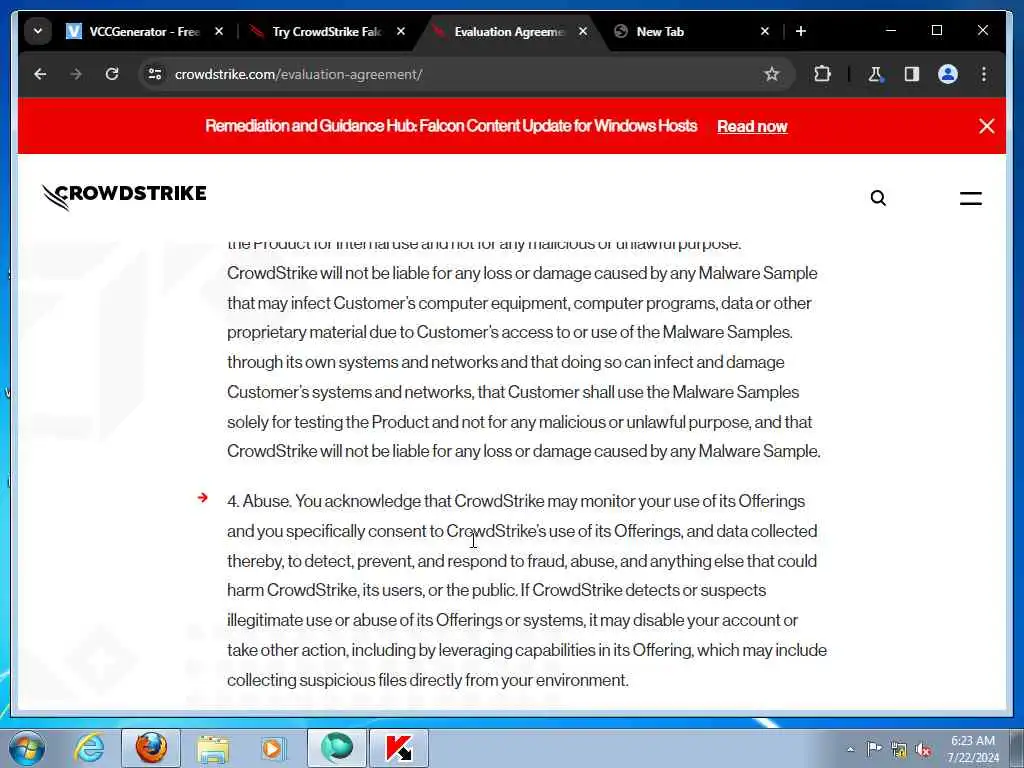
Task: Open the Chrome three-dot menu
Action: (x=984, y=74)
